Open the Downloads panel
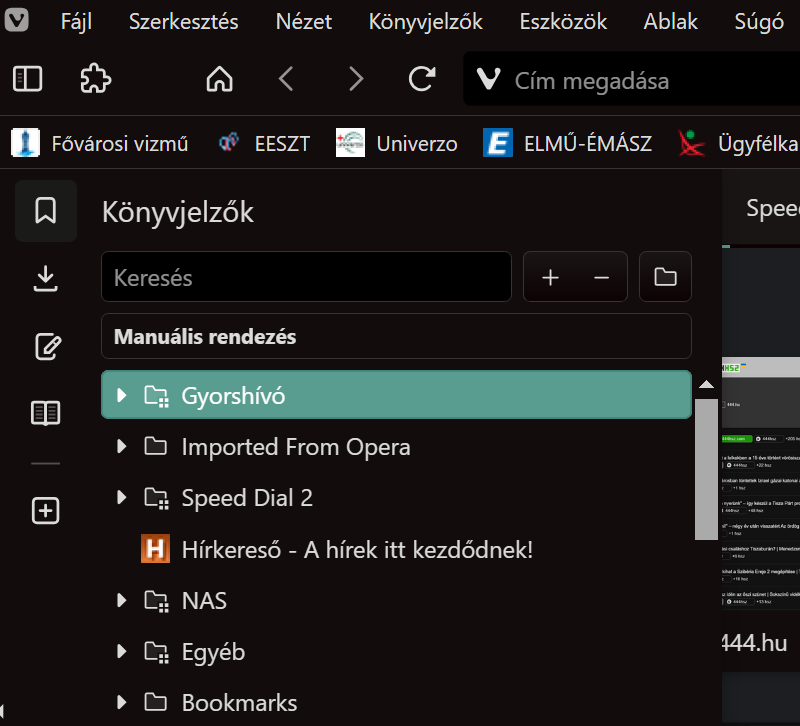Image resolution: width=800 pixels, height=726 pixels. click(45, 279)
